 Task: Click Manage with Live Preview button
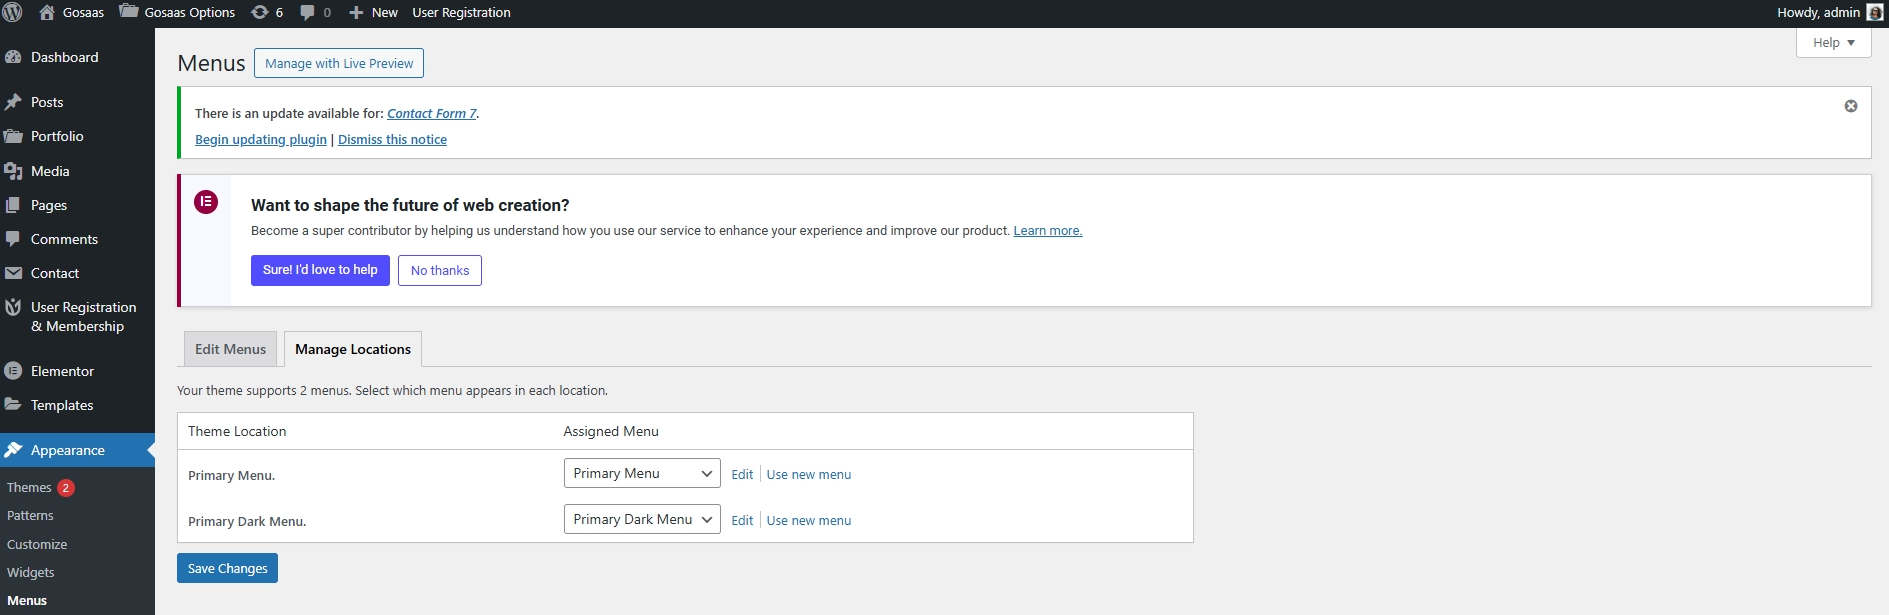338,63
